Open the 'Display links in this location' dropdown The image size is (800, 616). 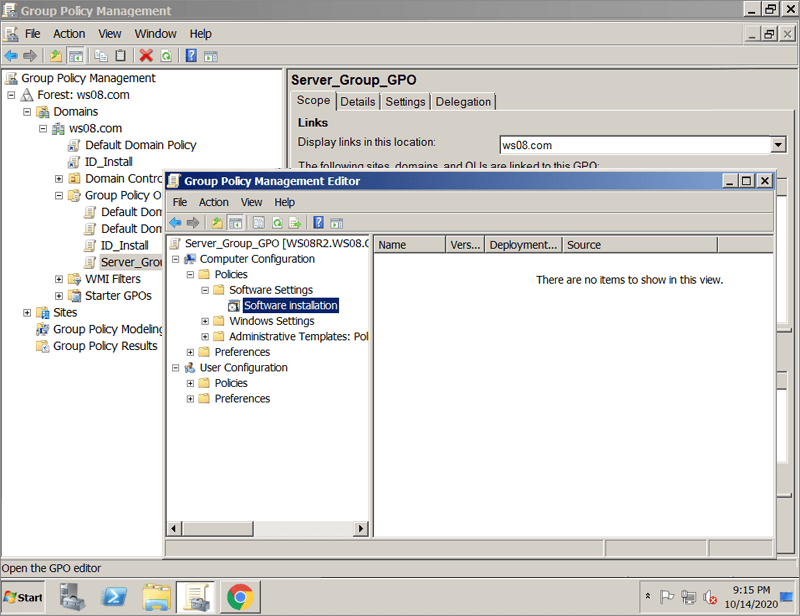click(778, 145)
